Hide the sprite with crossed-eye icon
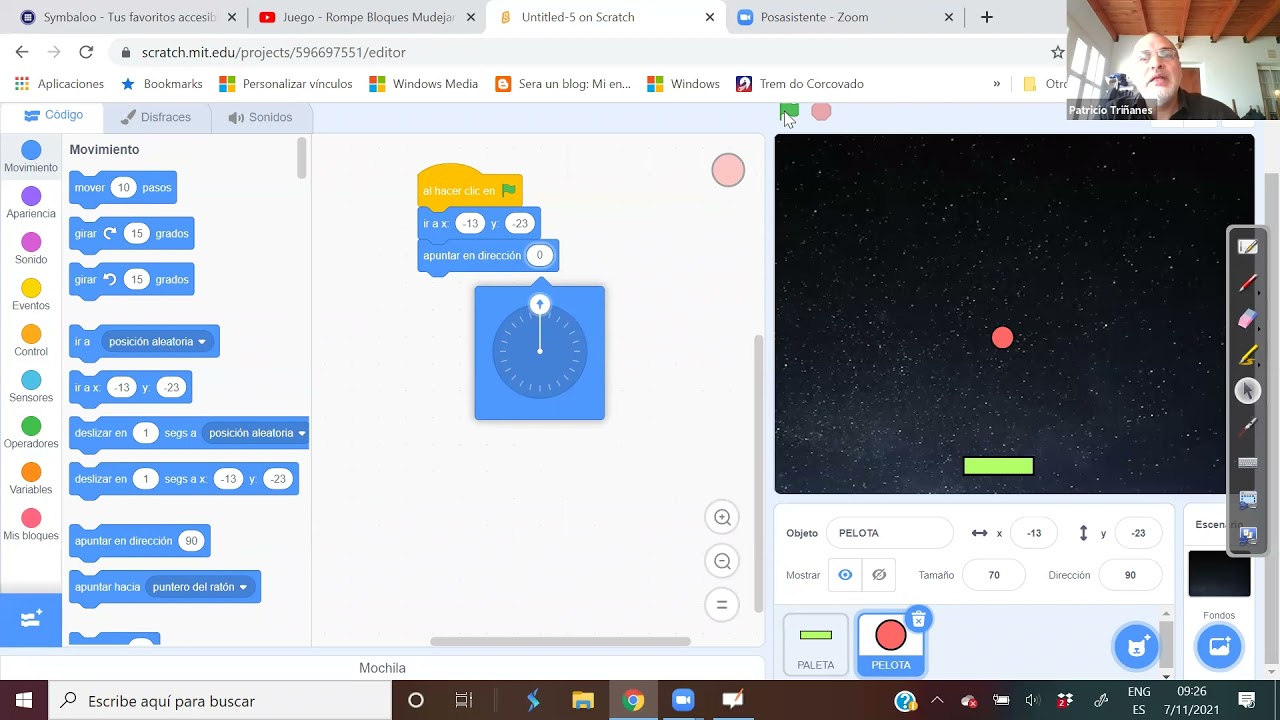The height and width of the screenshot is (720, 1280). [879, 575]
